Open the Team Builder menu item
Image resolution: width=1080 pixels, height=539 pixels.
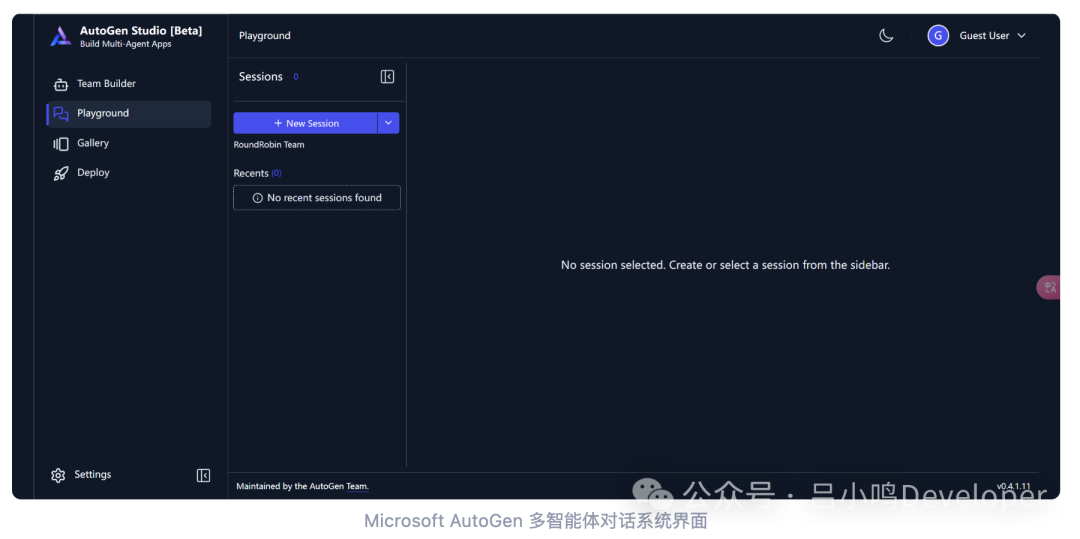[x=129, y=84]
